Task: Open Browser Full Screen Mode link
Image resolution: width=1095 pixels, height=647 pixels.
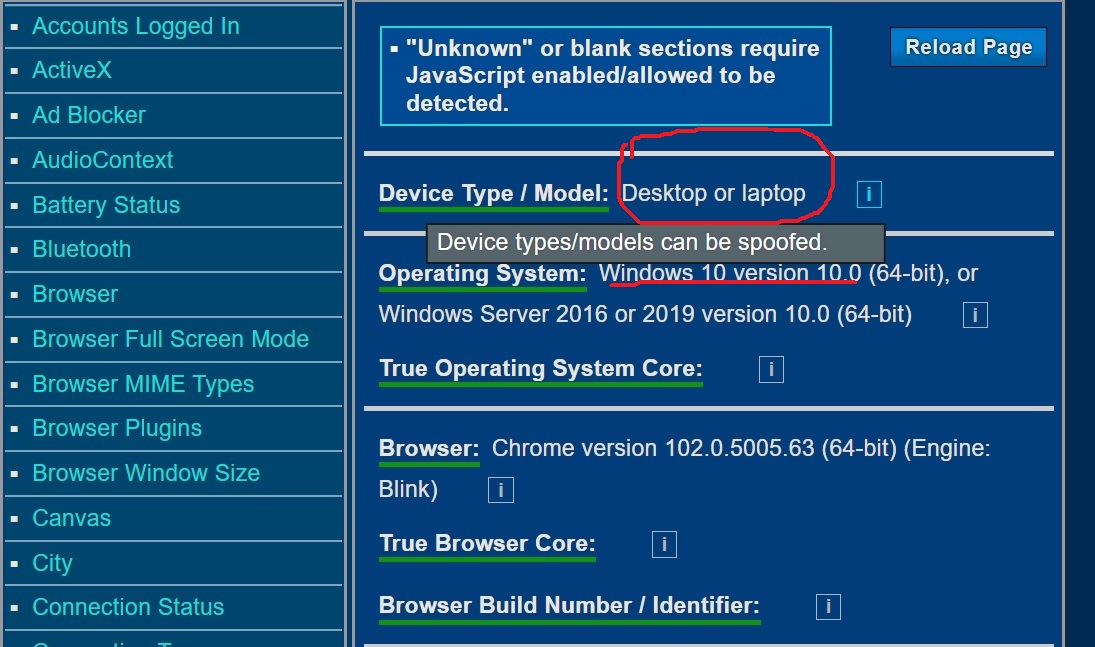Action: [170, 339]
